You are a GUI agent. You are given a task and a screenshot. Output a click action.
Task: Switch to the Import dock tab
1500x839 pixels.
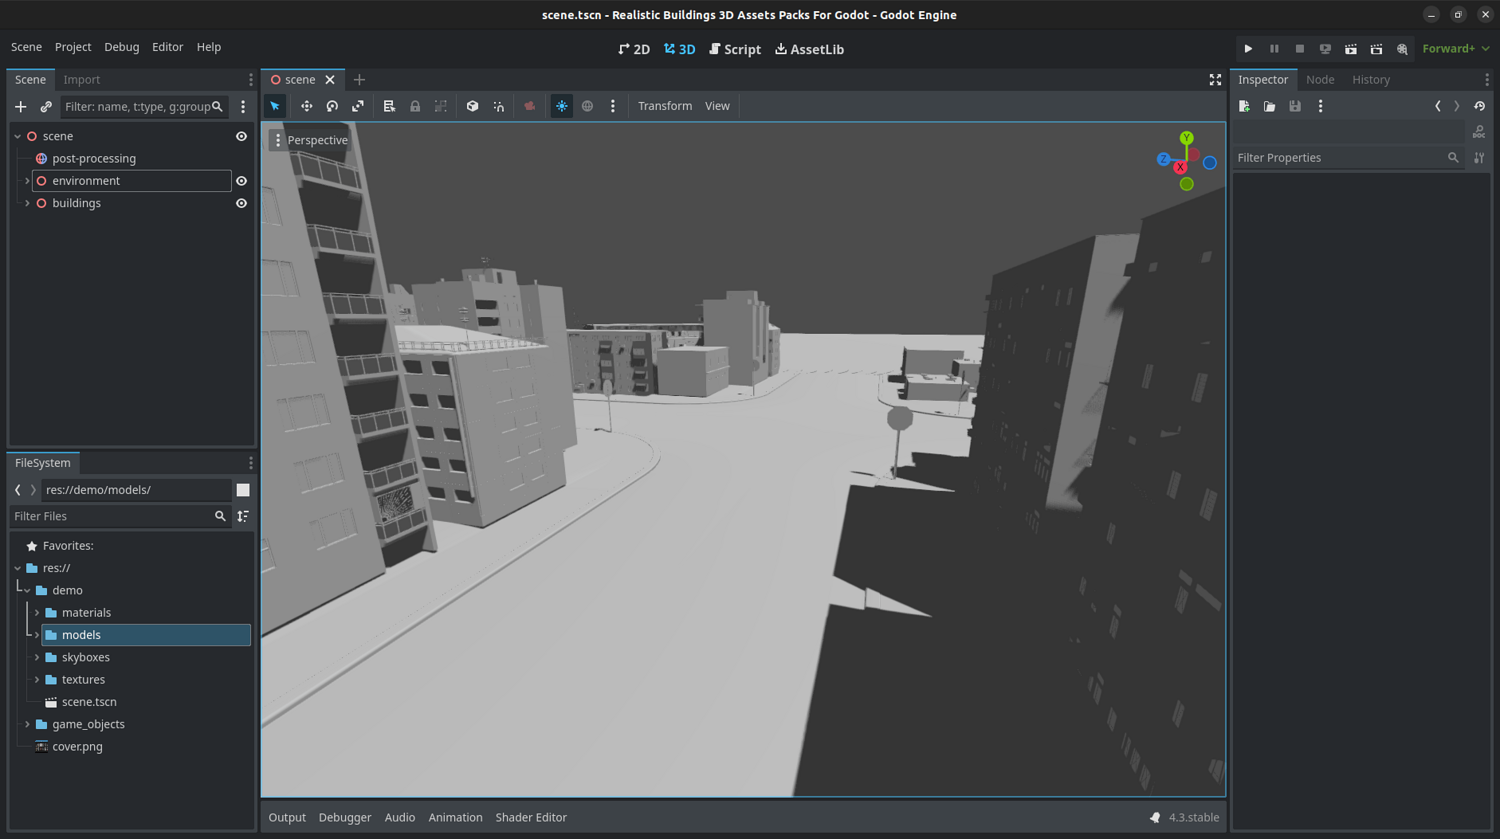click(x=82, y=80)
